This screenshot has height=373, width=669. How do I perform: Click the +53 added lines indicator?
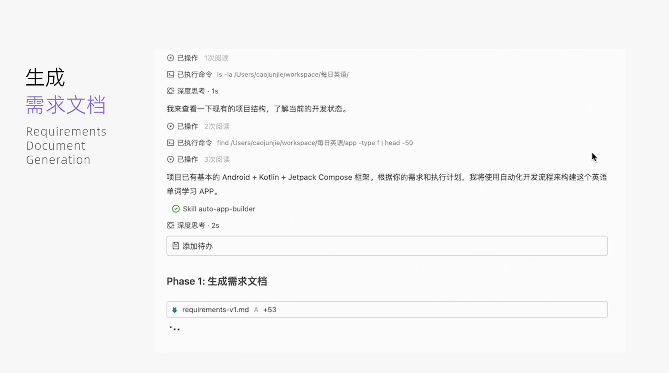click(270, 310)
